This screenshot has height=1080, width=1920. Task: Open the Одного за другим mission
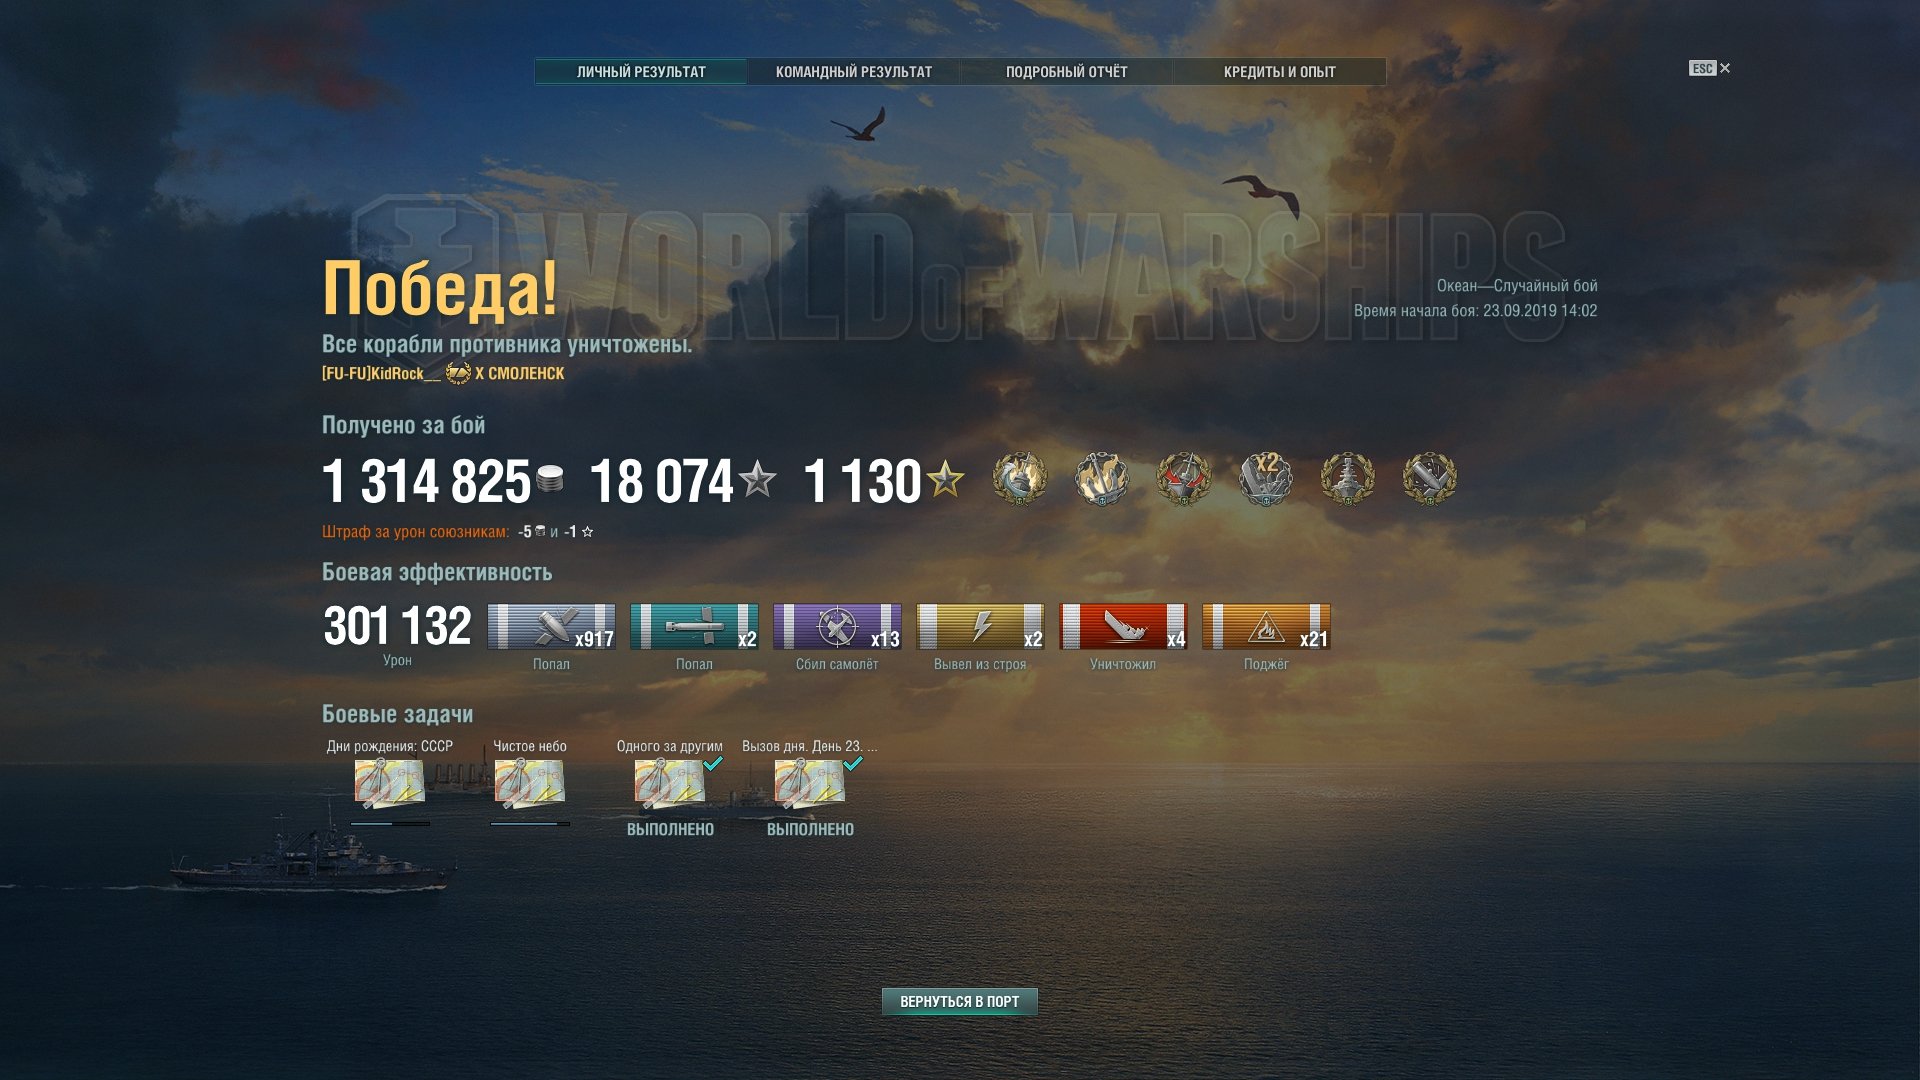coord(669,784)
